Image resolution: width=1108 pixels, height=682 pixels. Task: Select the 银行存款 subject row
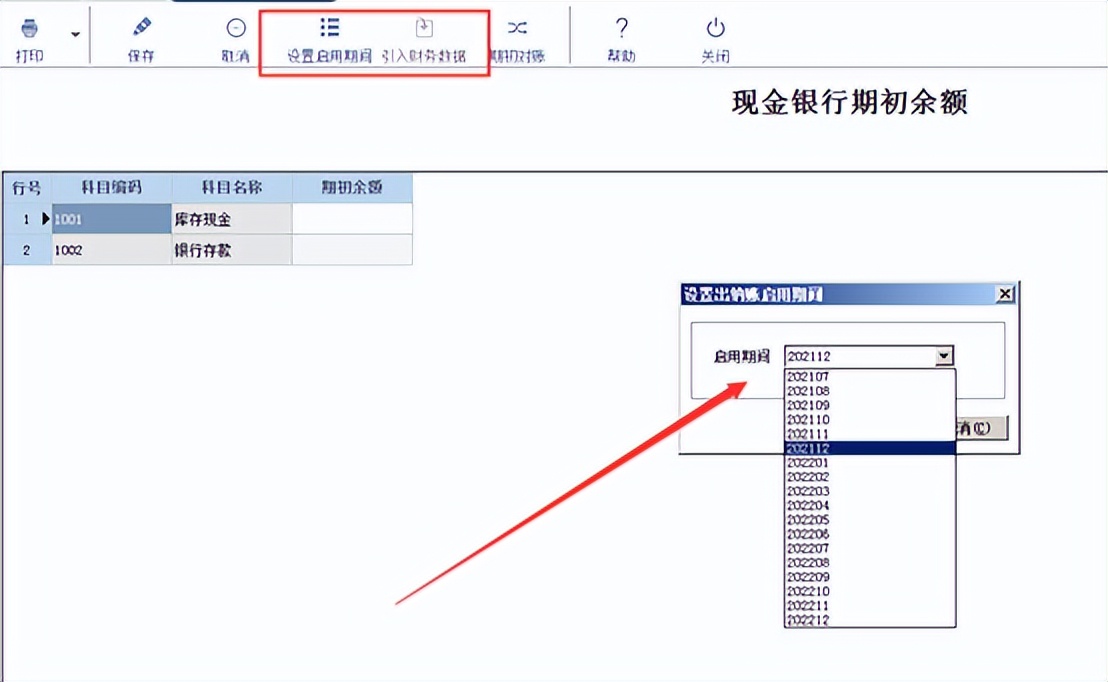click(x=230, y=251)
